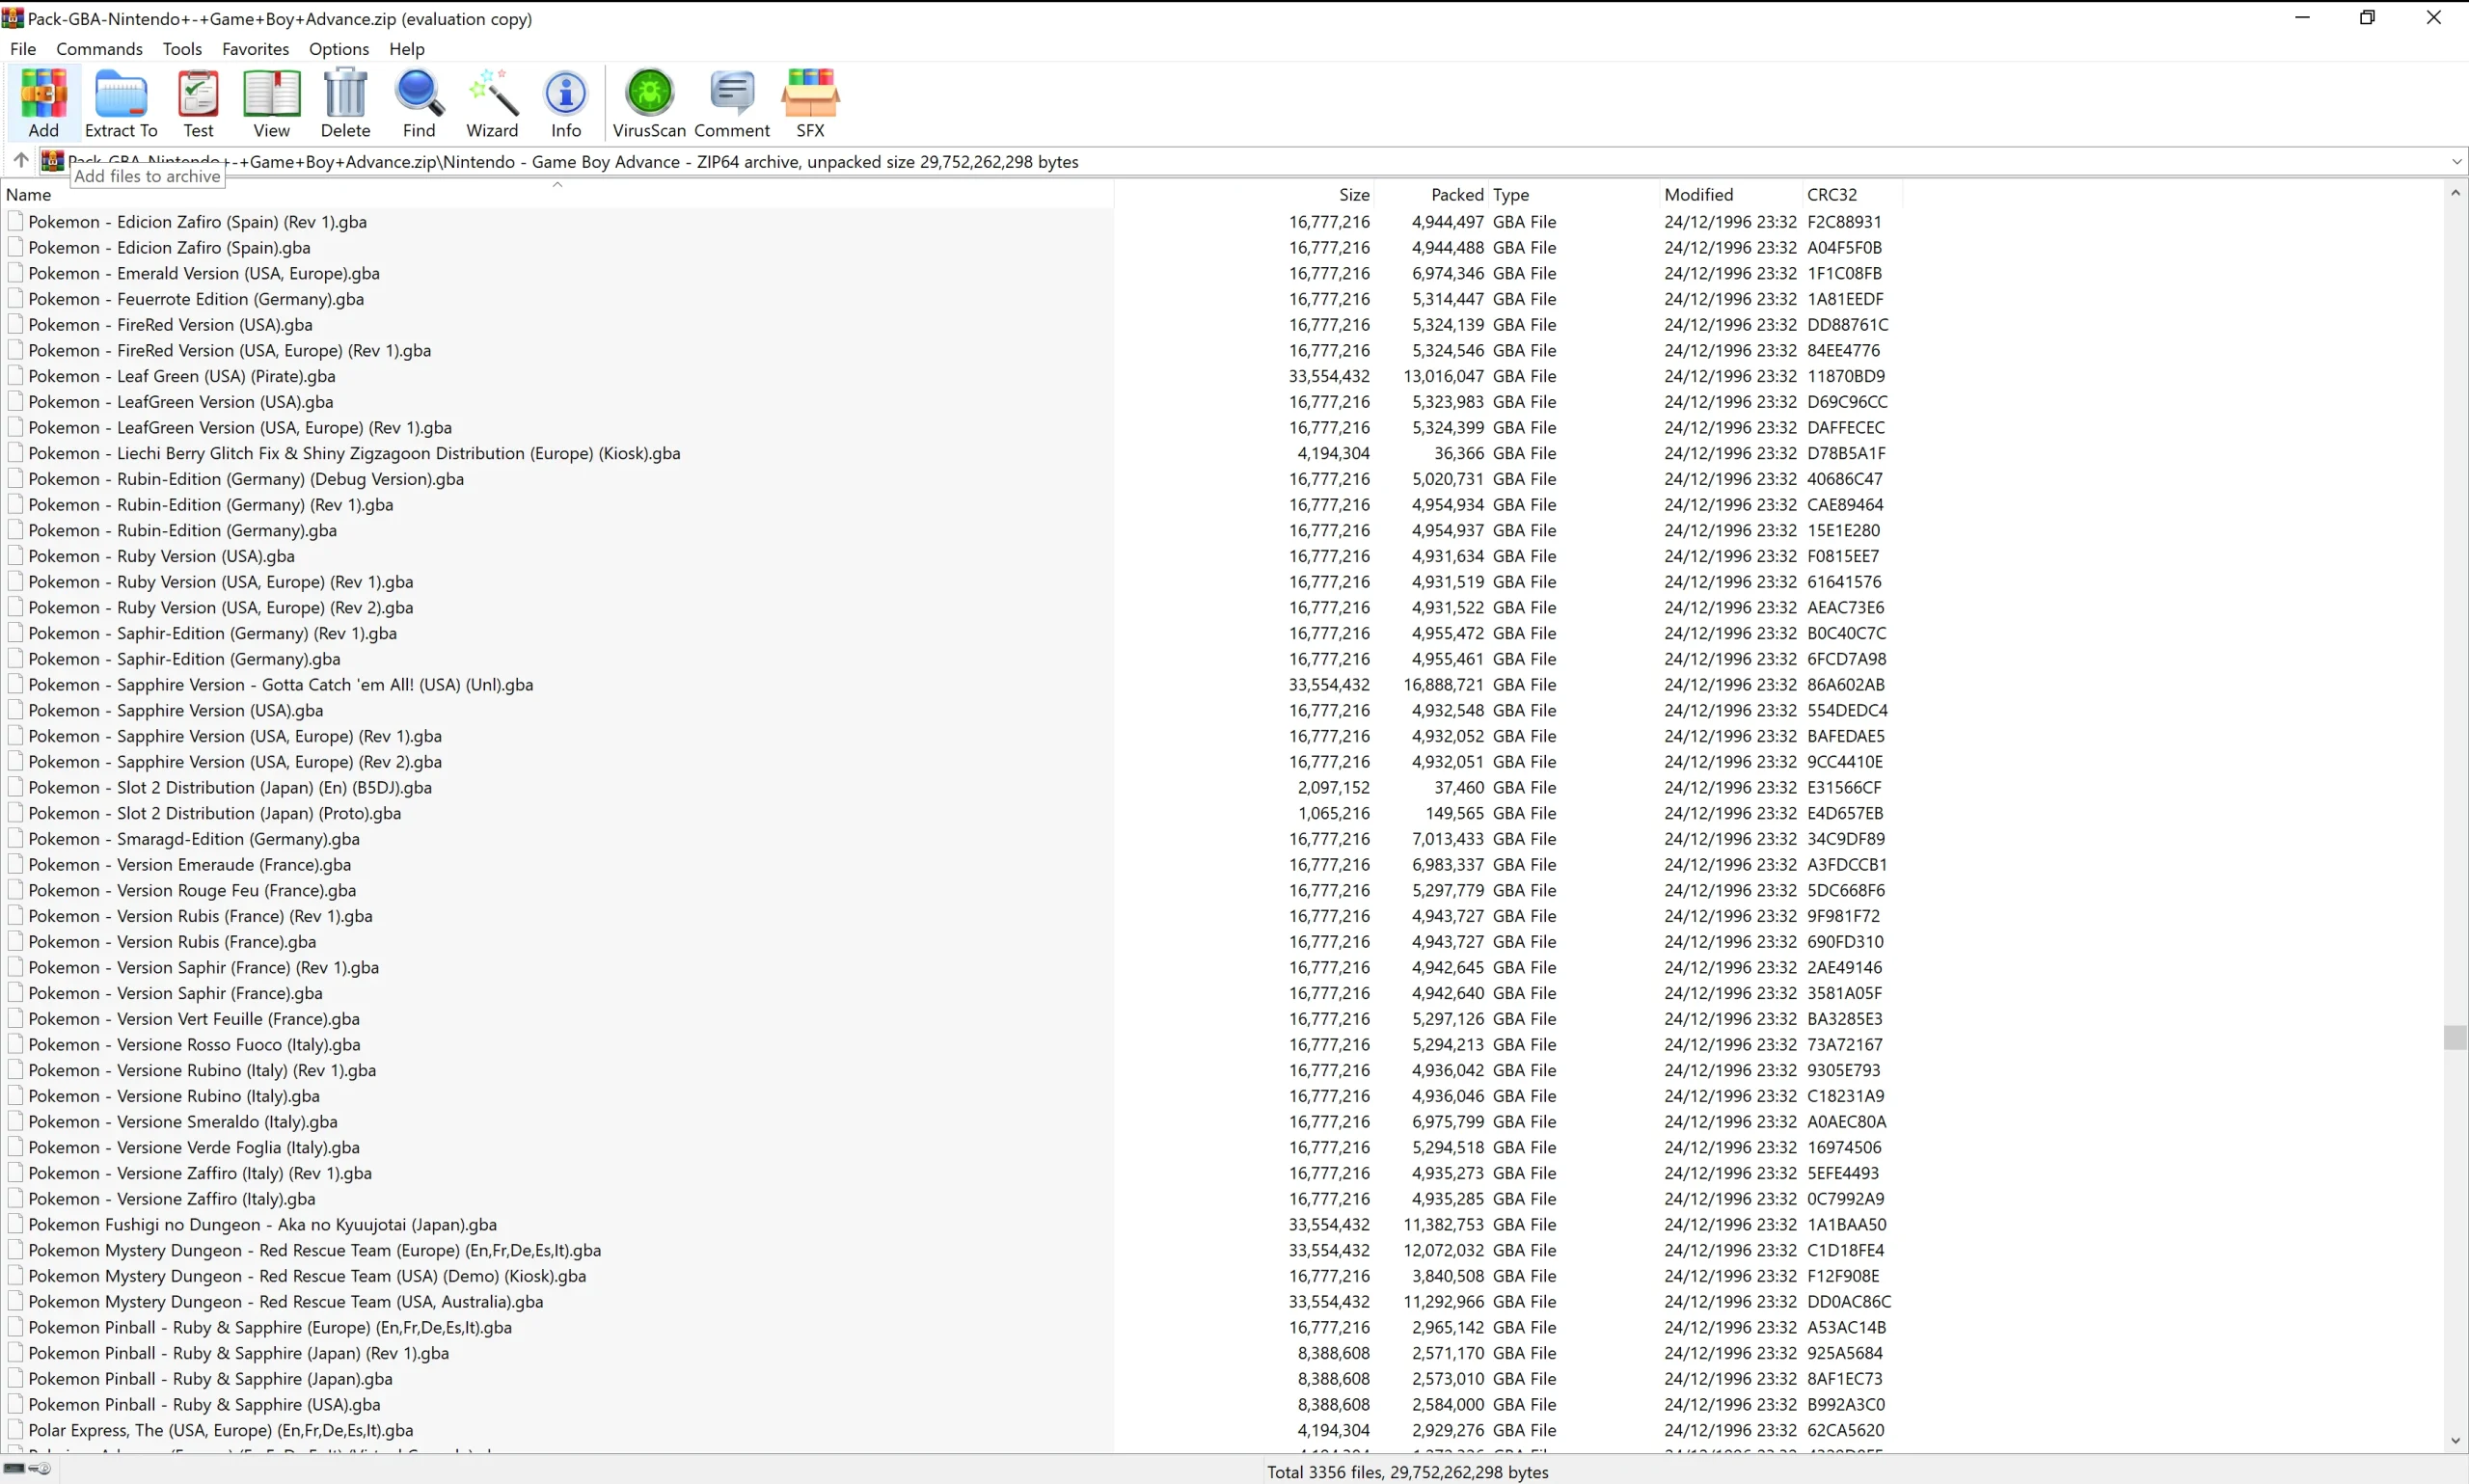Open the Tools menu
The width and height of the screenshot is (2469, 1484).
pos(182,48)
